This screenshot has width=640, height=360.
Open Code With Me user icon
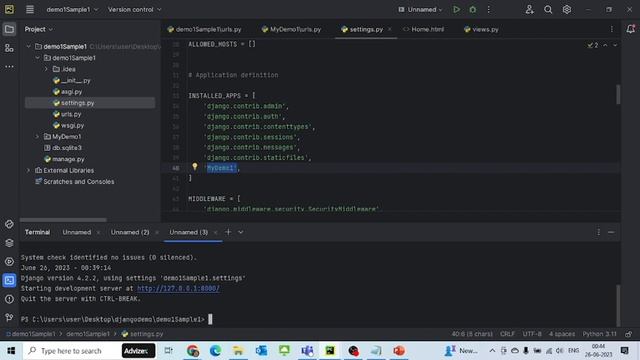coord(529,9)
